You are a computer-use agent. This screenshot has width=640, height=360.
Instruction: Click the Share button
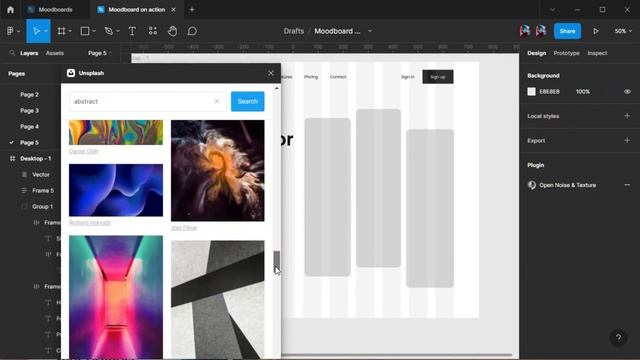click(x=567, y=31)
